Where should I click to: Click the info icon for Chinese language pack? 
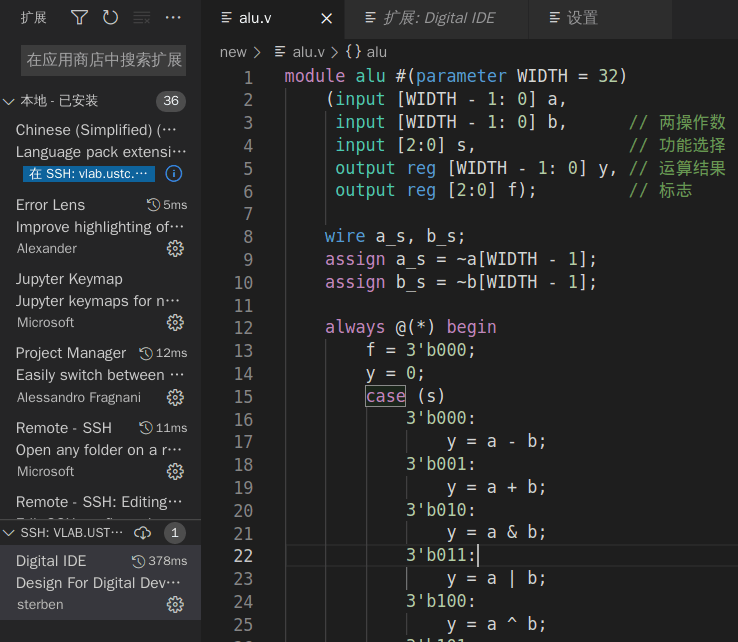174,174
